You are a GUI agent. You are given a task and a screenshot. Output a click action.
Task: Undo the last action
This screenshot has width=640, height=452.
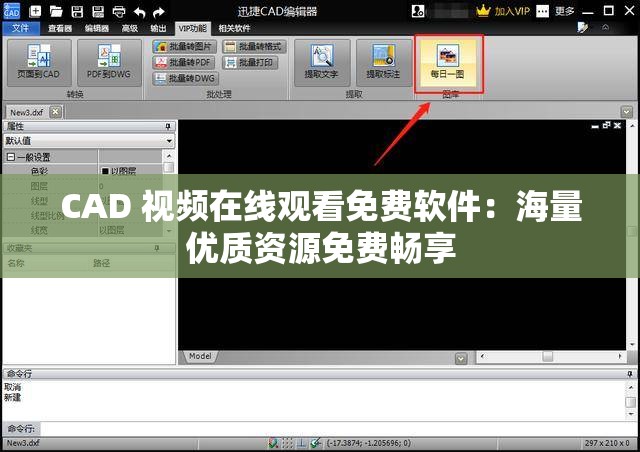coord(139,12)
